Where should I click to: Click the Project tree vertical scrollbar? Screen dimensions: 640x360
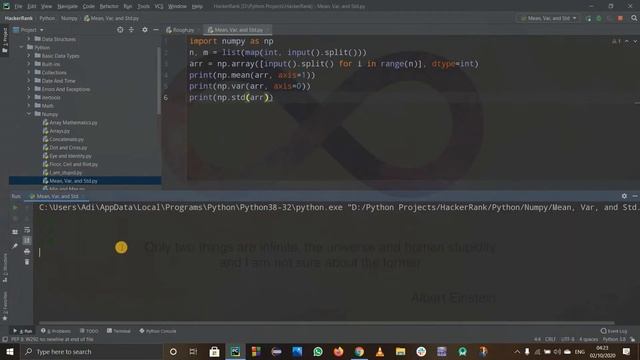point(159,81)
